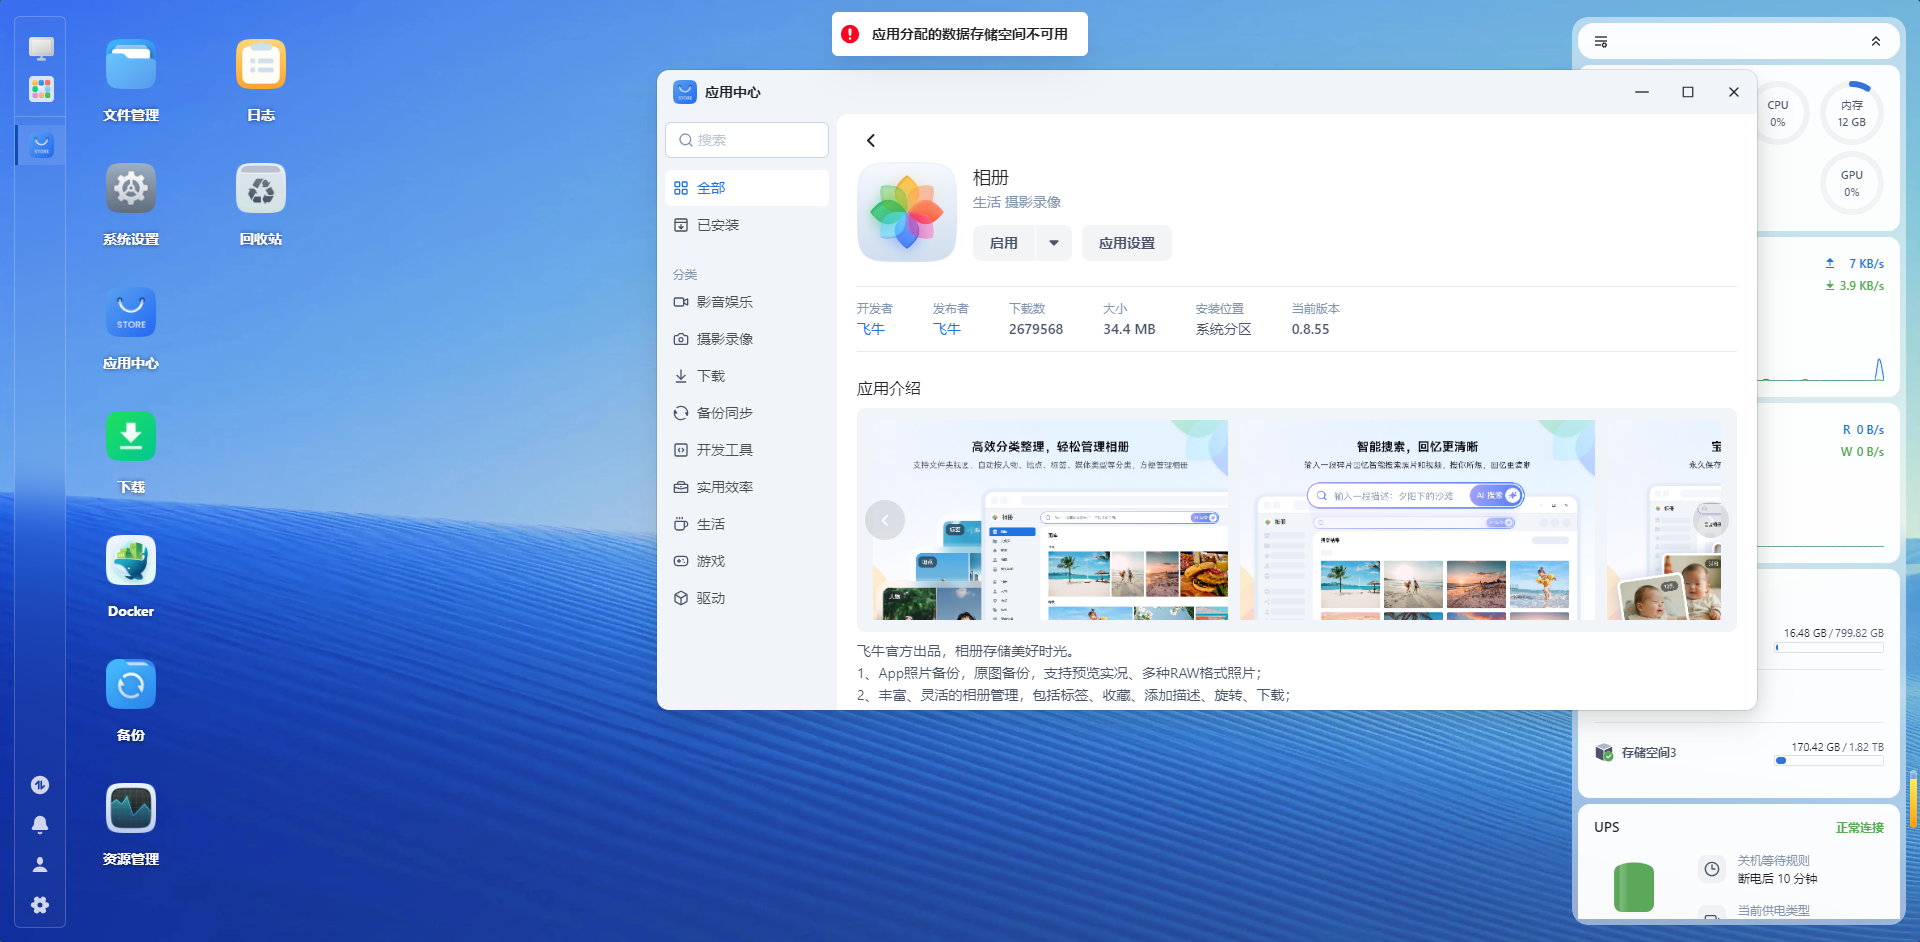Click the 内存 12 GB gauge widget
This screenshot has width=1920, height=942.
1852,113
